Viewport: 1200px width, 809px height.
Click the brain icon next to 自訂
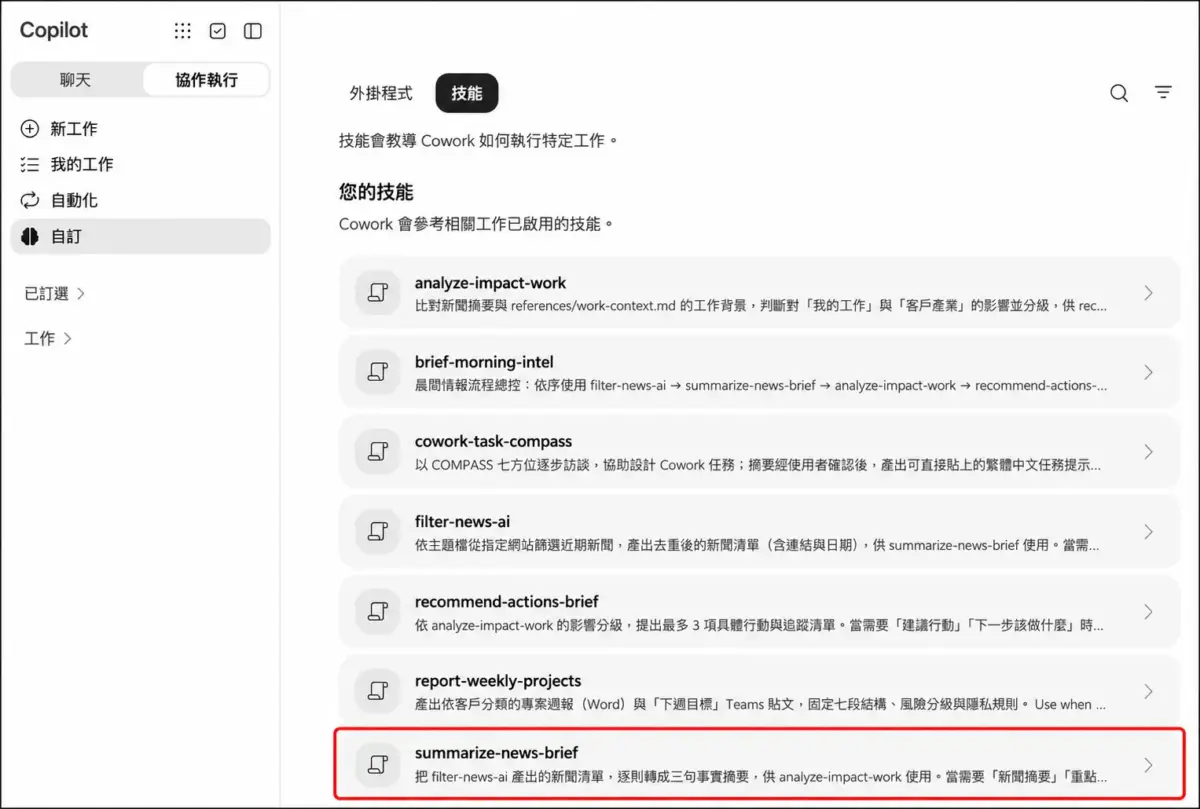click(x=30, y=237)
